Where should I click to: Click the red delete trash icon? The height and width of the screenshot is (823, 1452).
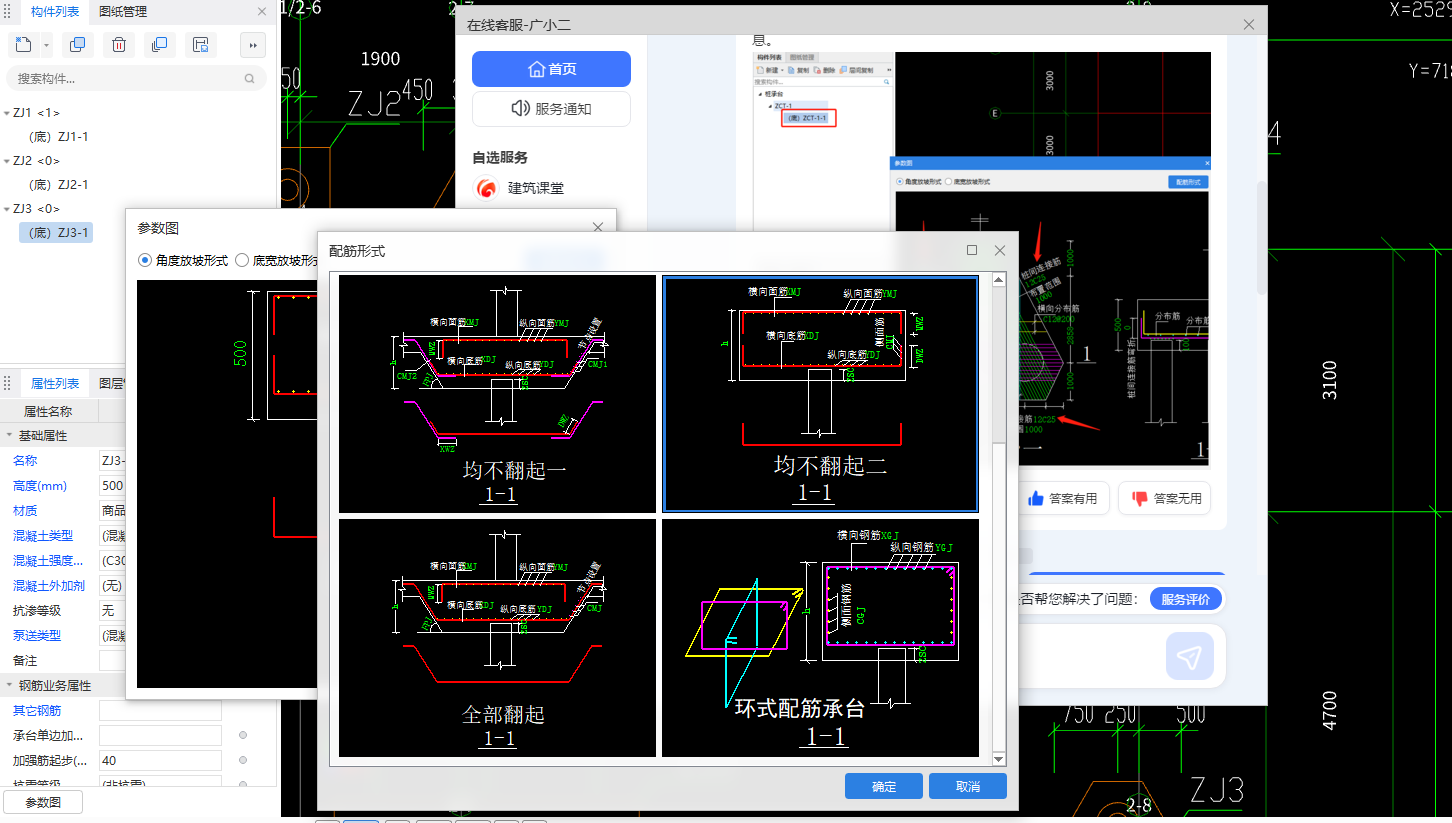coord(118,44)
